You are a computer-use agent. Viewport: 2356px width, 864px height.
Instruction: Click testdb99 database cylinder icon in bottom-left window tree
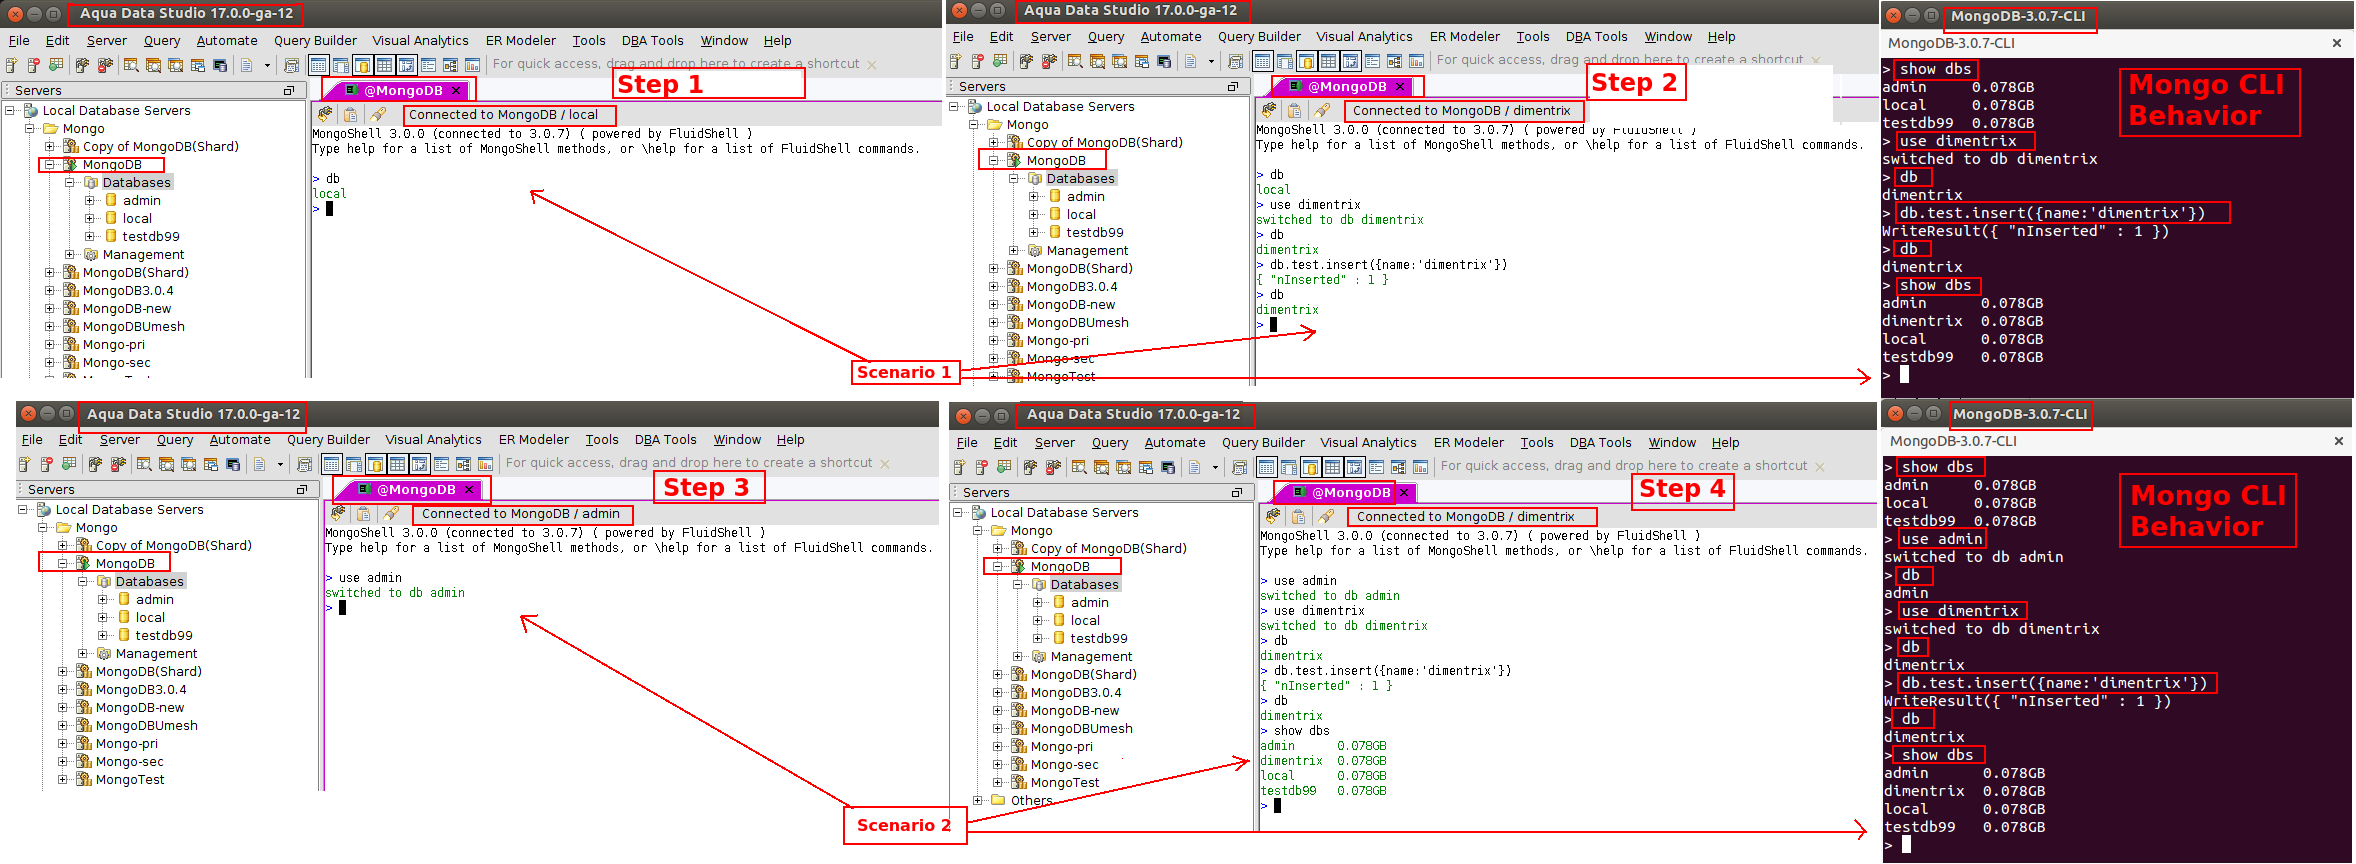(124, 635)
